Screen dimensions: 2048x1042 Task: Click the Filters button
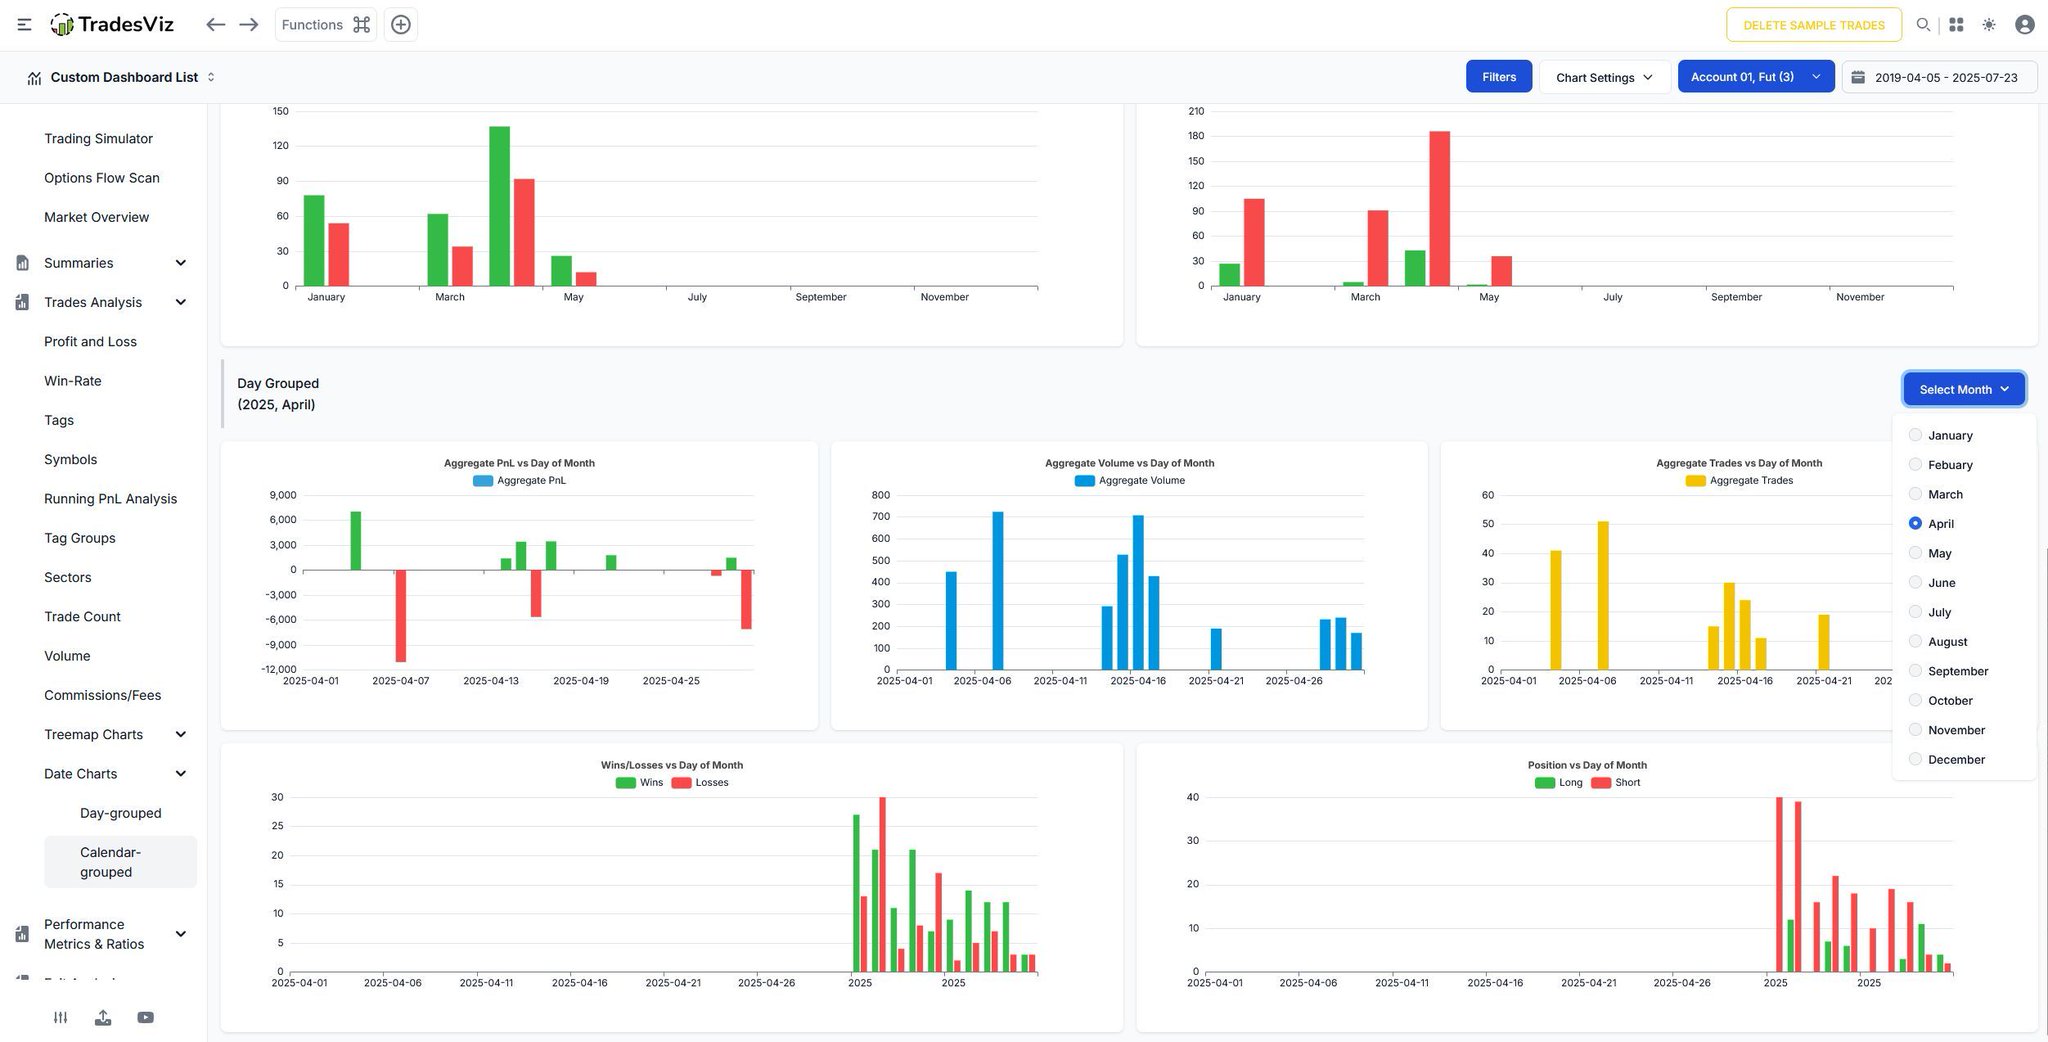1499,77
